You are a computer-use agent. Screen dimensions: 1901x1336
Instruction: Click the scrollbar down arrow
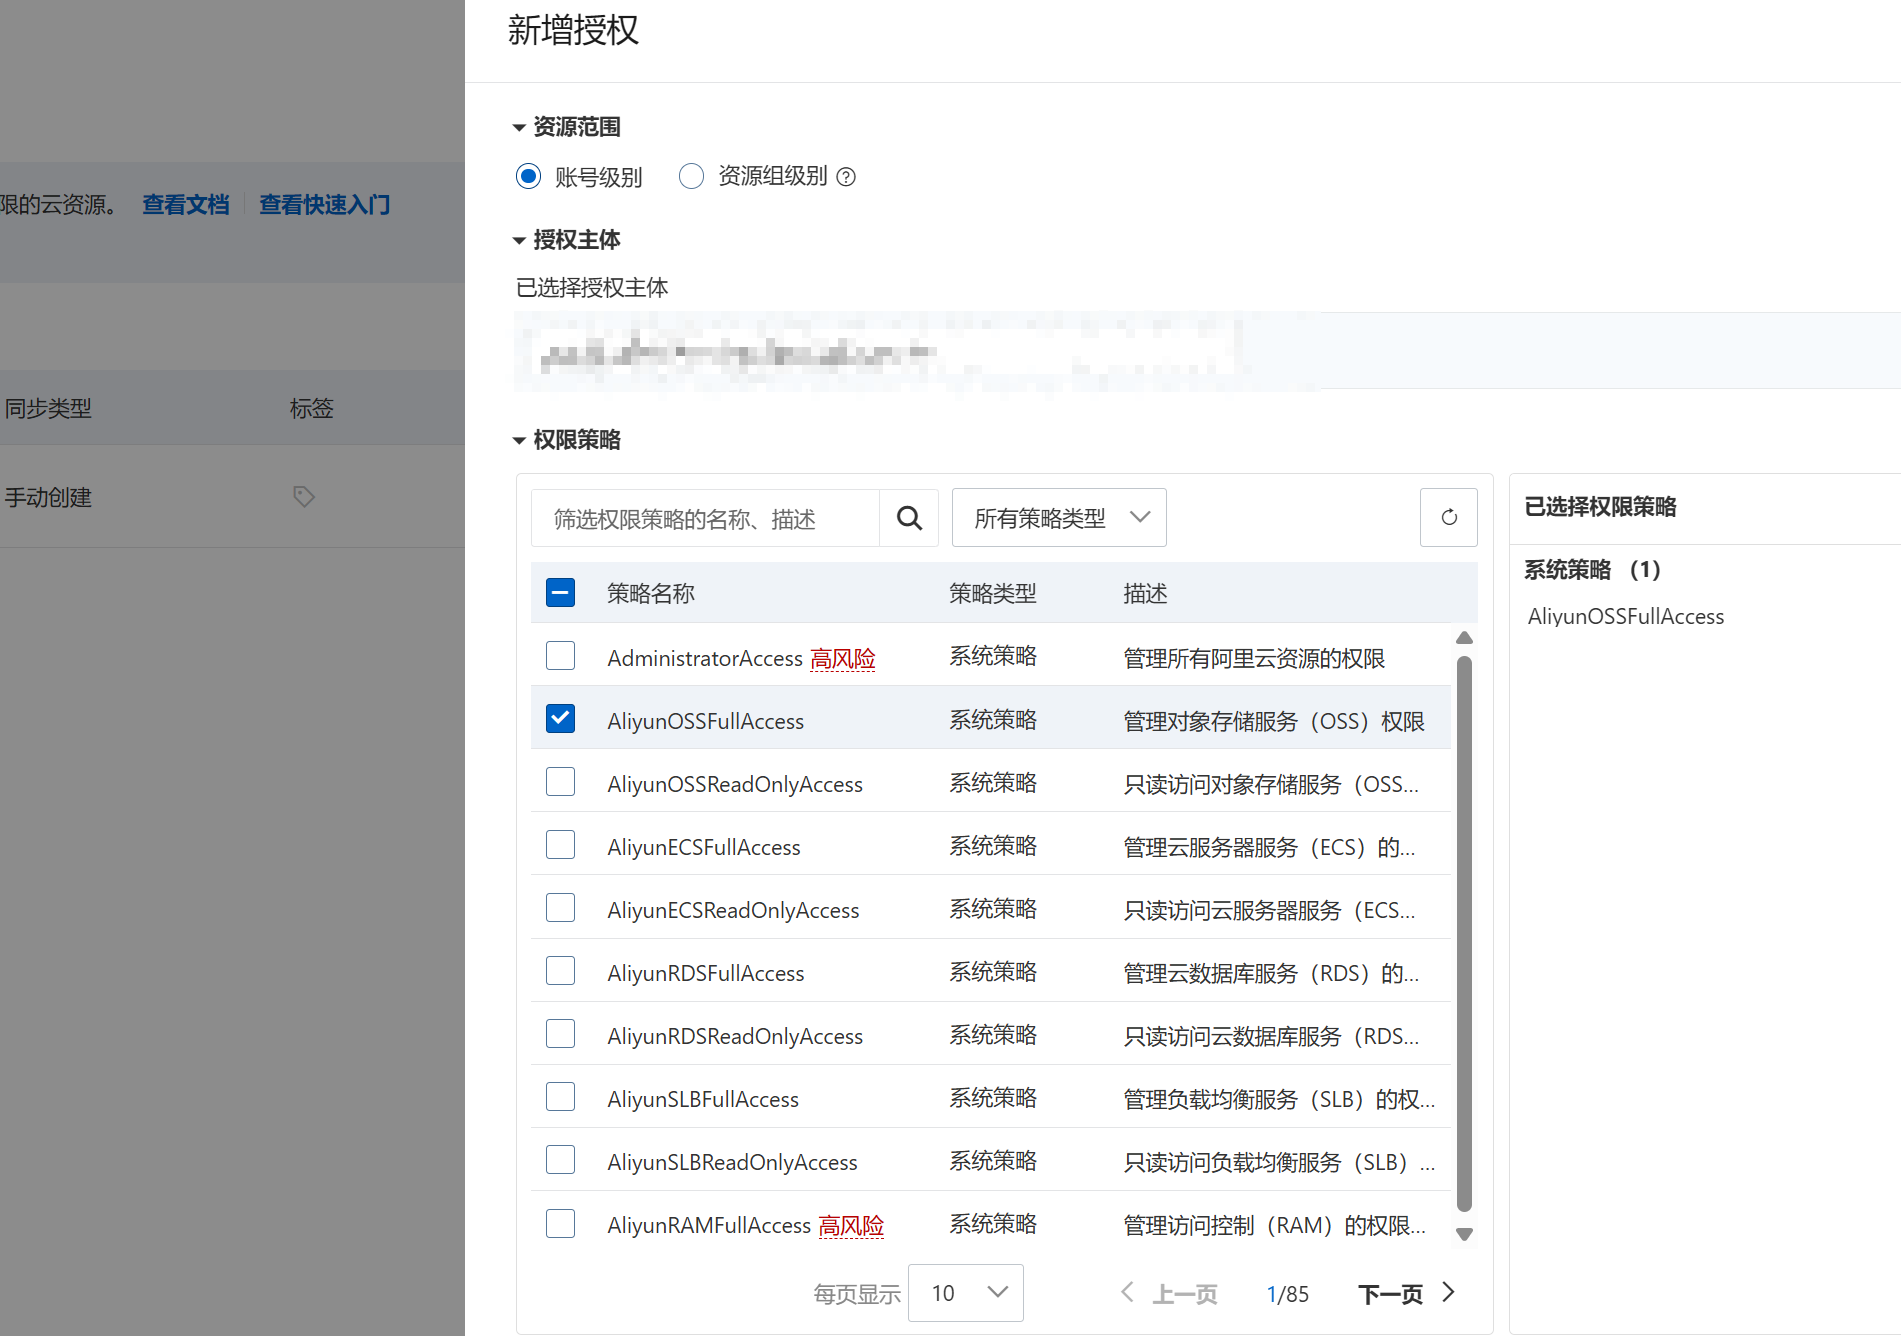point(1464,1234)
